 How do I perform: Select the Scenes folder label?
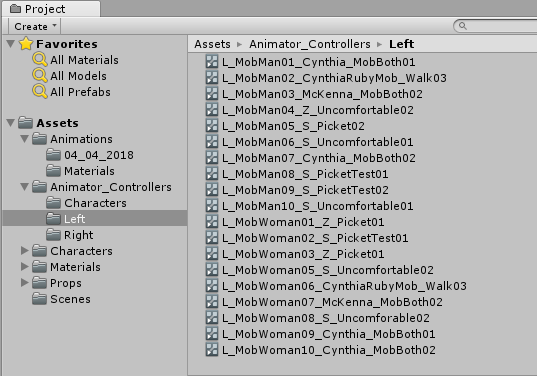tap(71, 299)
